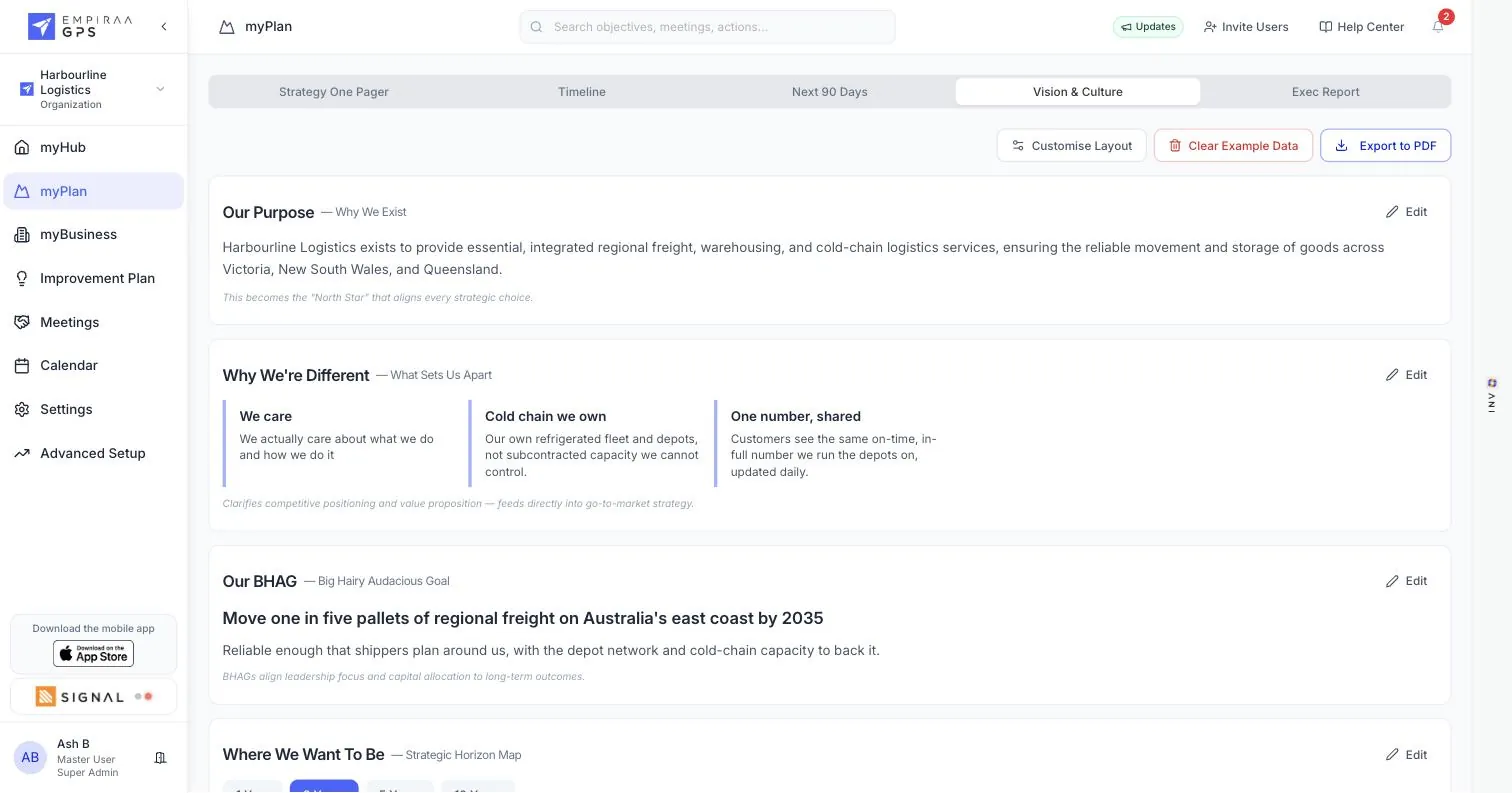Expand the Harbourline Logistics organization dropdown
The height and width of the screenshot is (793, 1512).
(160, 89)
